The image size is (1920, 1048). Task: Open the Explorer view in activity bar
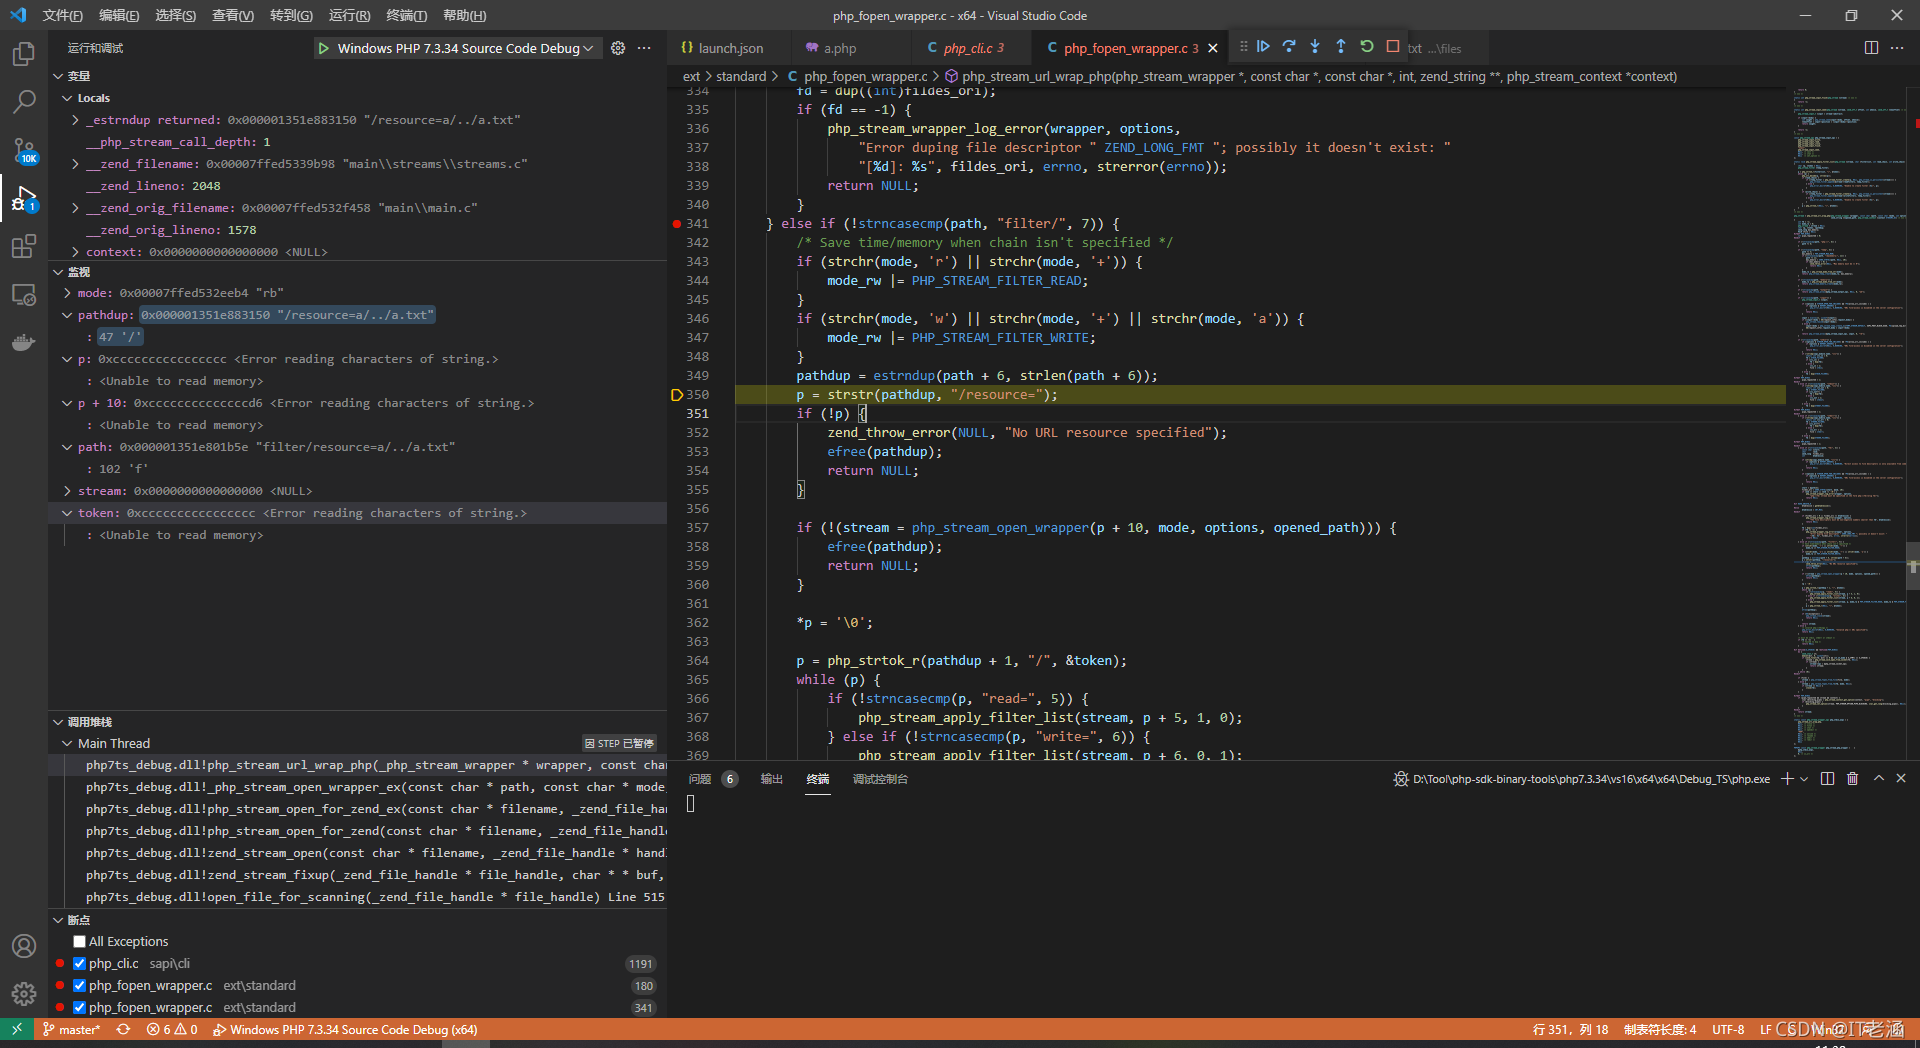[24, 54]
